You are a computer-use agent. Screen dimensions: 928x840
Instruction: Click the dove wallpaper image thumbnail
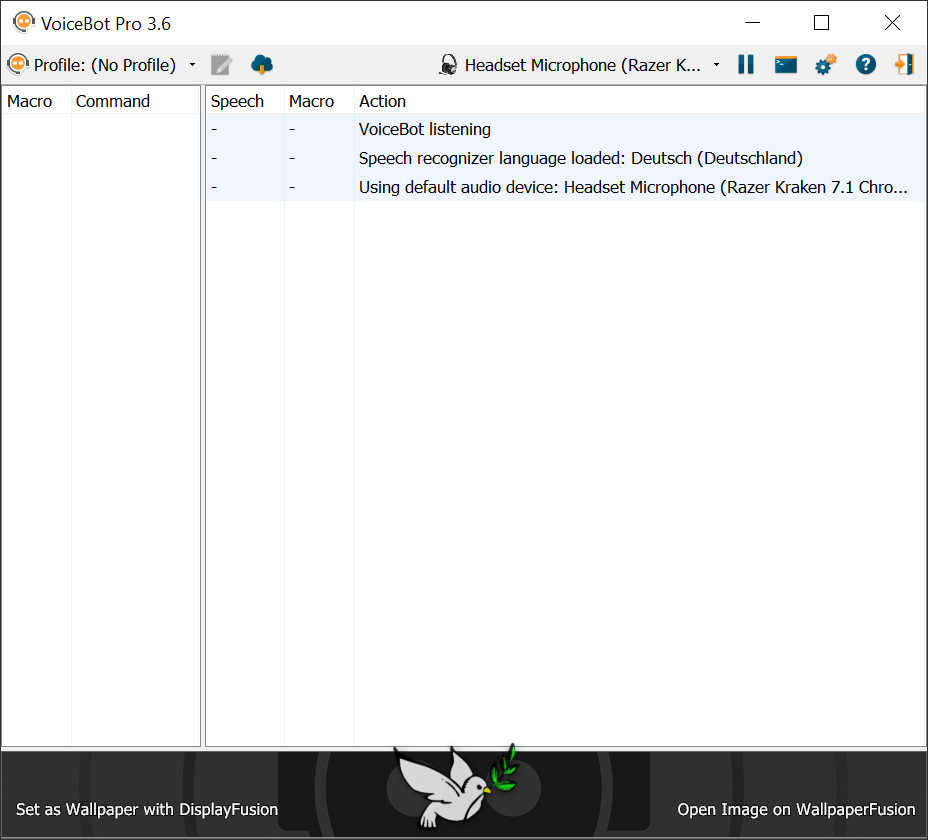click(x=457, y=786)
